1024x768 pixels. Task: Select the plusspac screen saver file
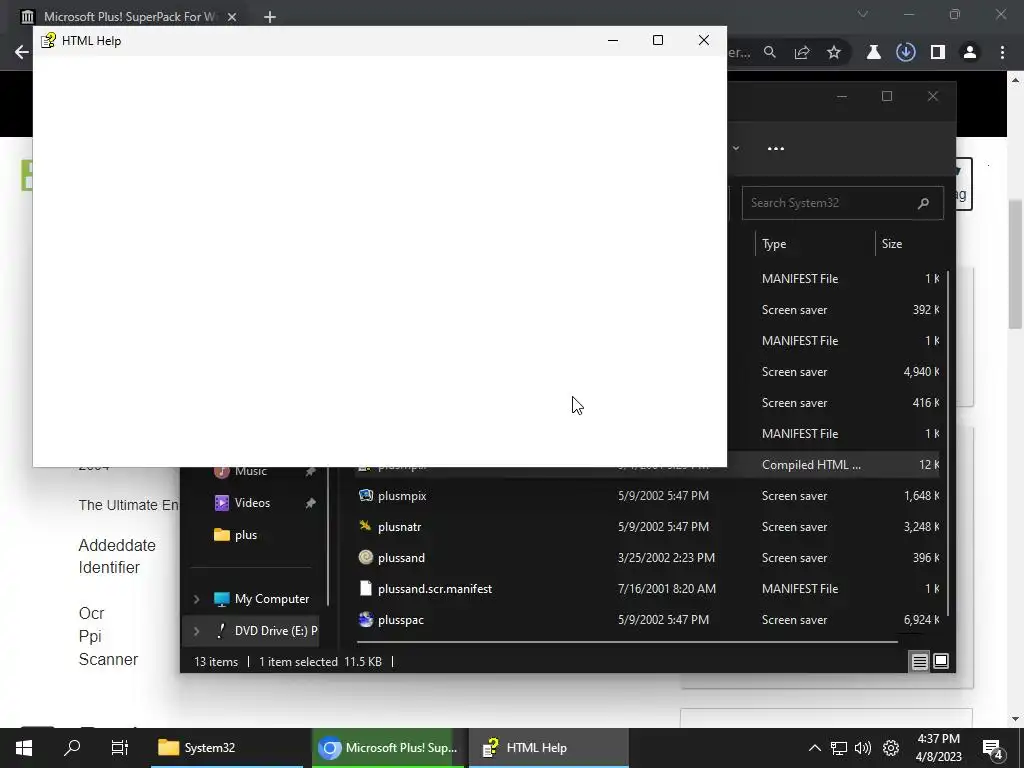[400, 620]
